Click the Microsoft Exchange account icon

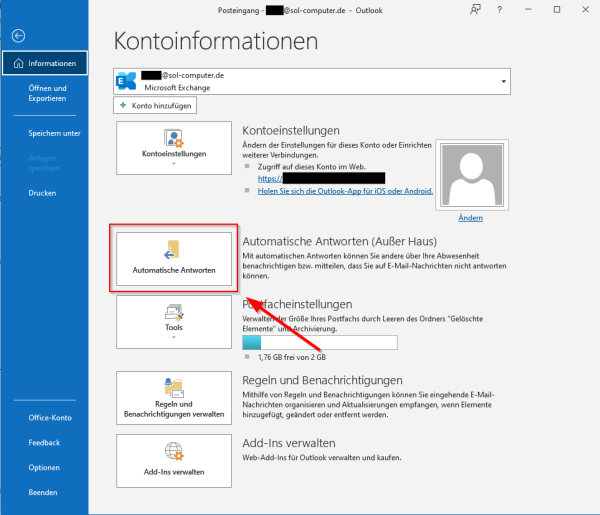pos(127,81)
